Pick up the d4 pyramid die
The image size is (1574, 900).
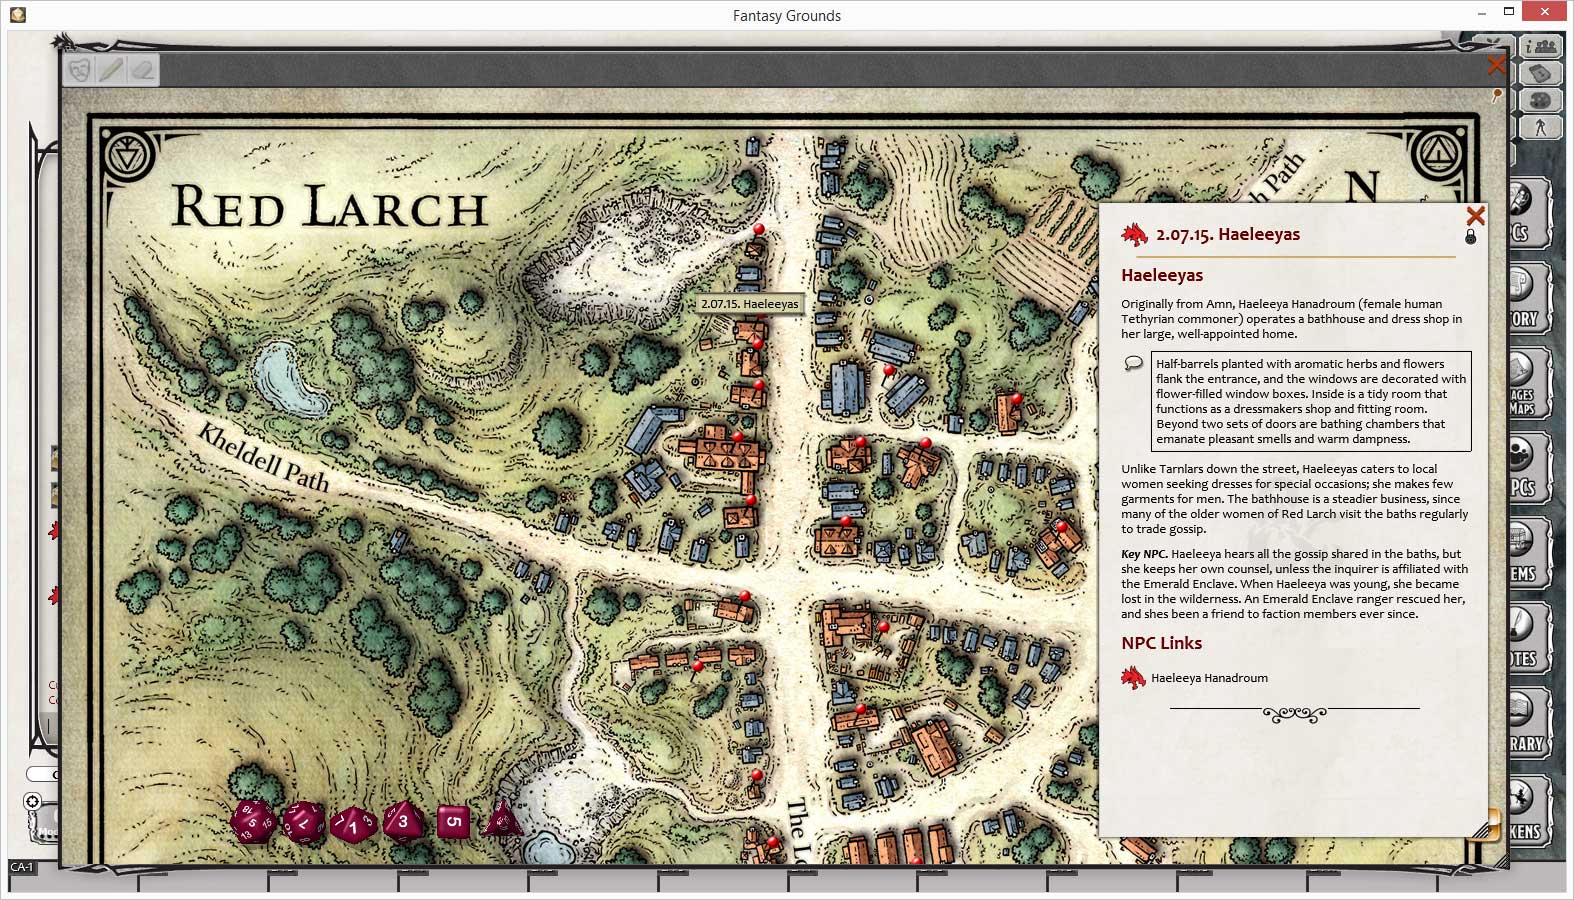pos(502,820)
